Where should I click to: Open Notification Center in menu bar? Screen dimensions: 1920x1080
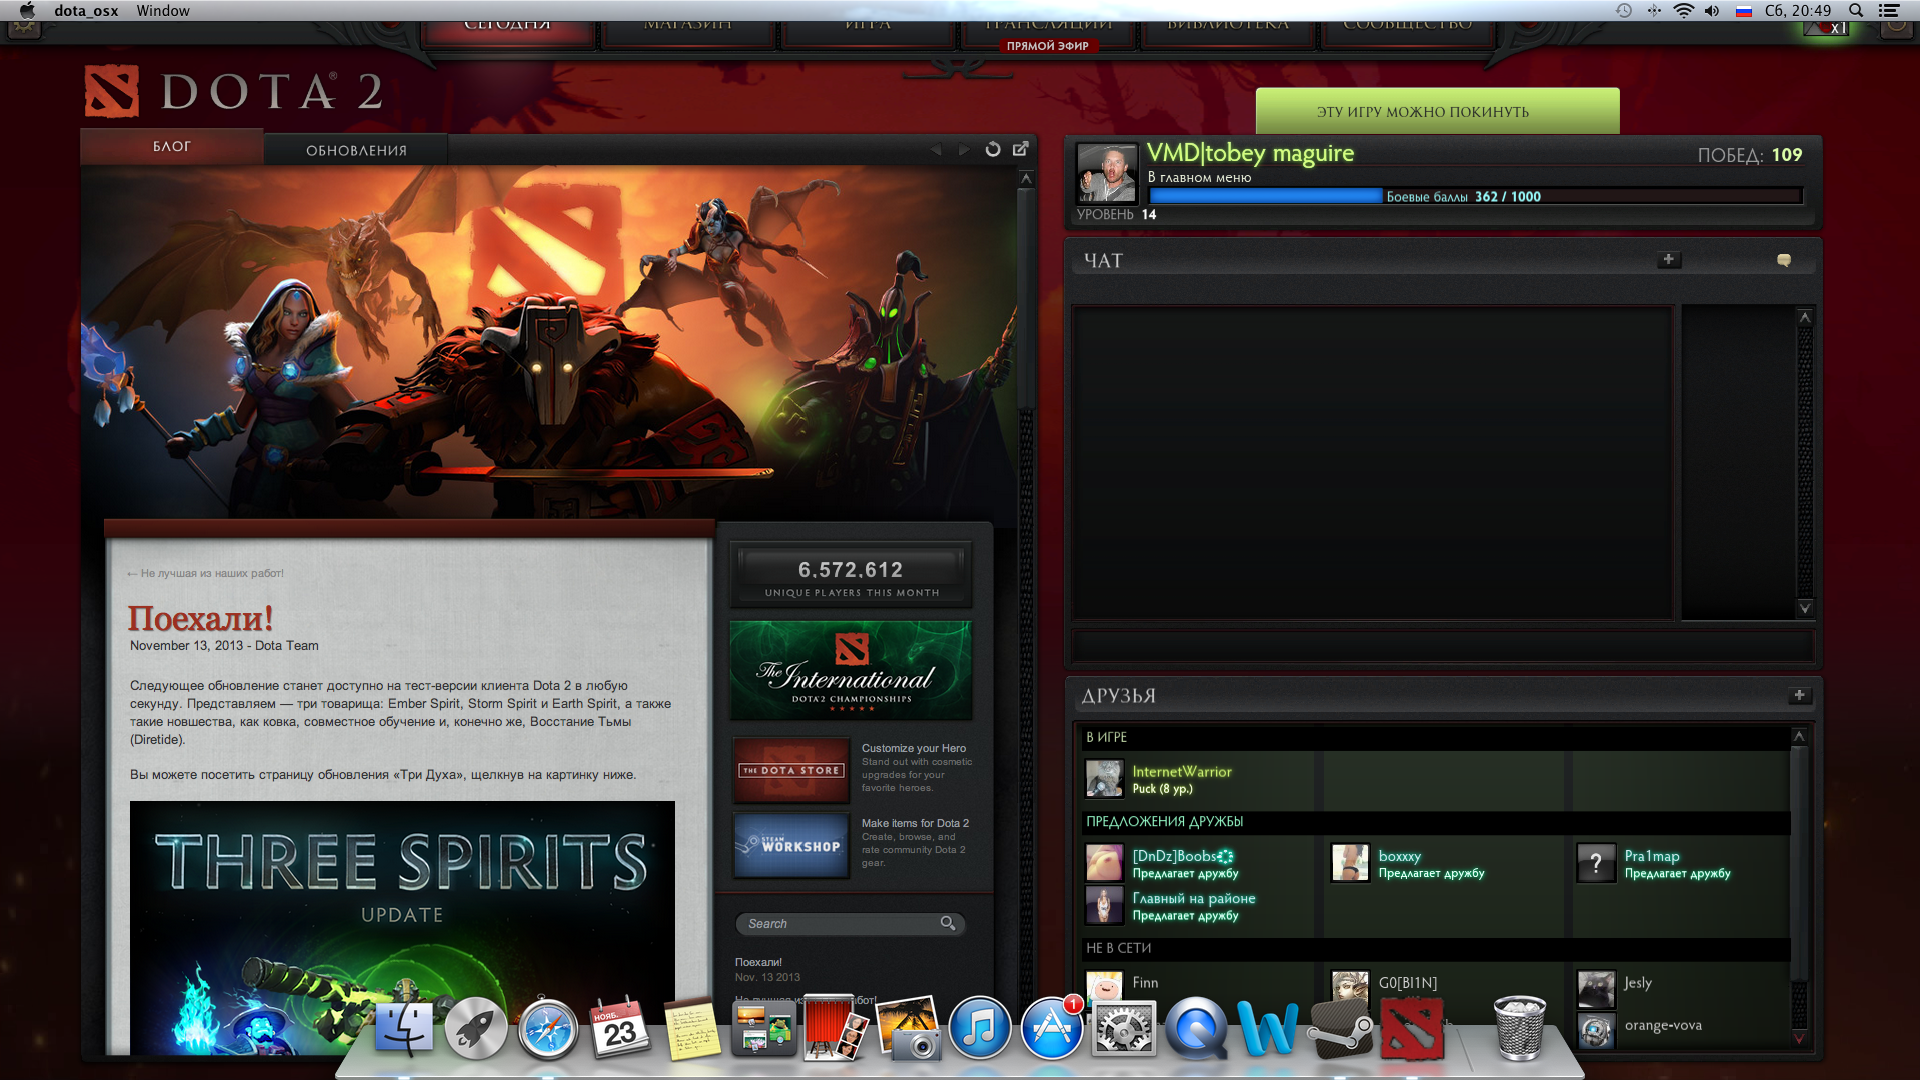point(1889,11)
